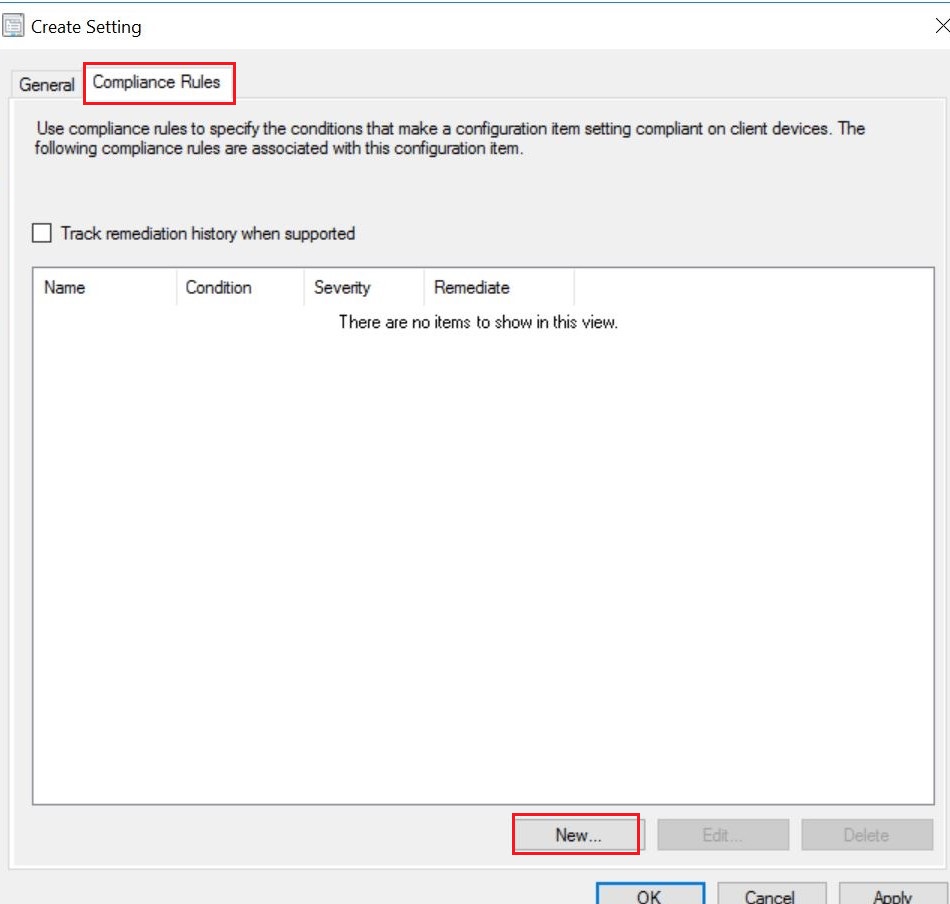Click inside the empty compliance rules list

[x=477, y=560]
